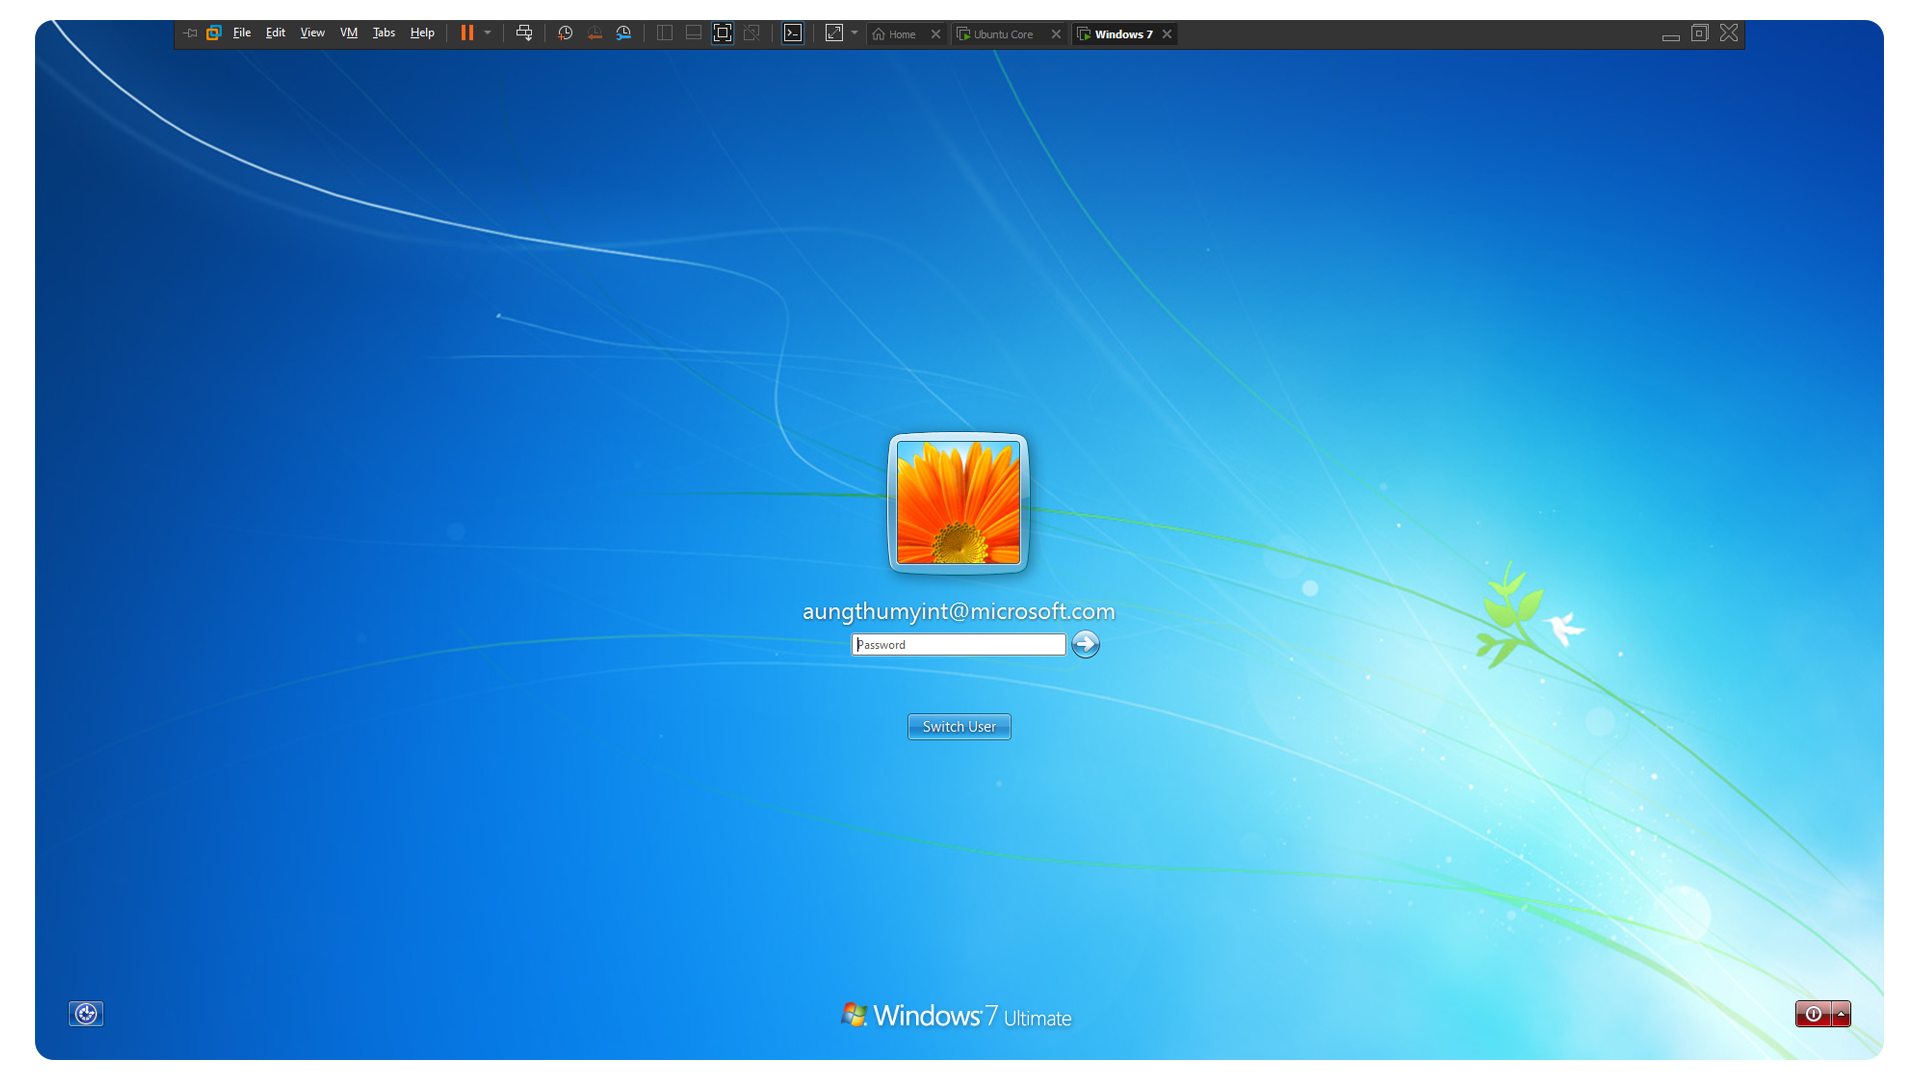Viewport: 1920px width, 1080px height.
Task: Pause the virtual machine with orange button
Action: [467, 33]
